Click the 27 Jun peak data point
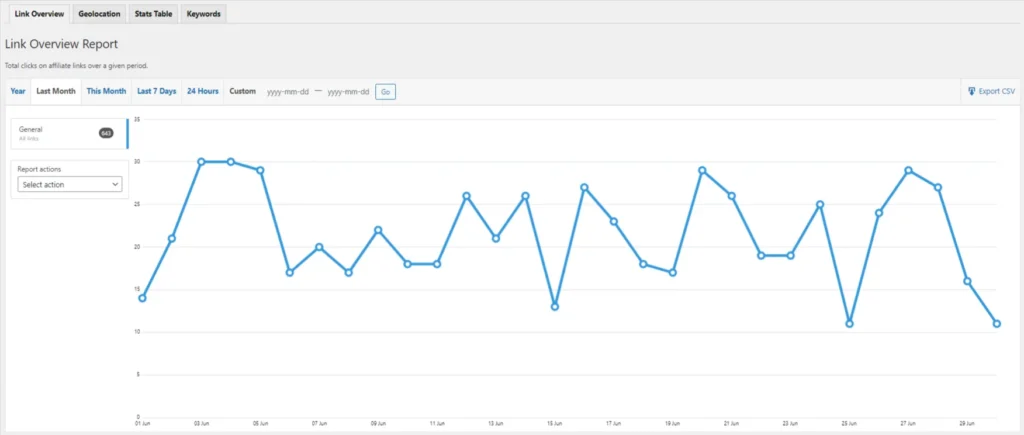The image size is (1024, 435). coord(908,170)
